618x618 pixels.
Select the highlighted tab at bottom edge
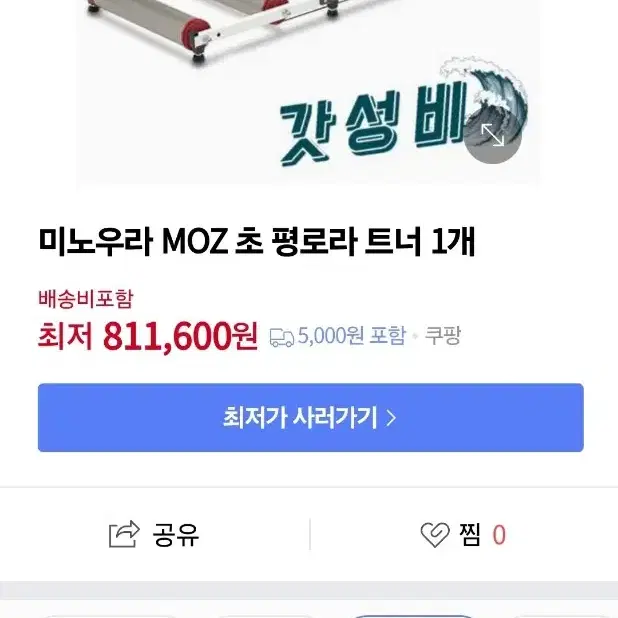[413, 616]
